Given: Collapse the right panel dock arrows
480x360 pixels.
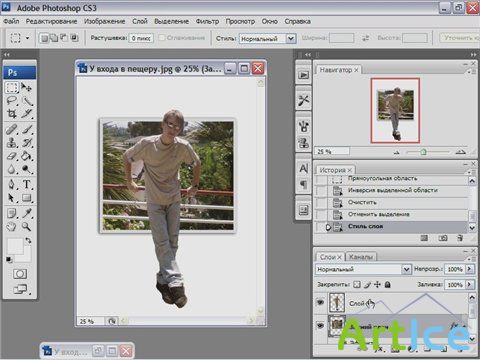Looking at the screenshot, I should coord(473,54).
